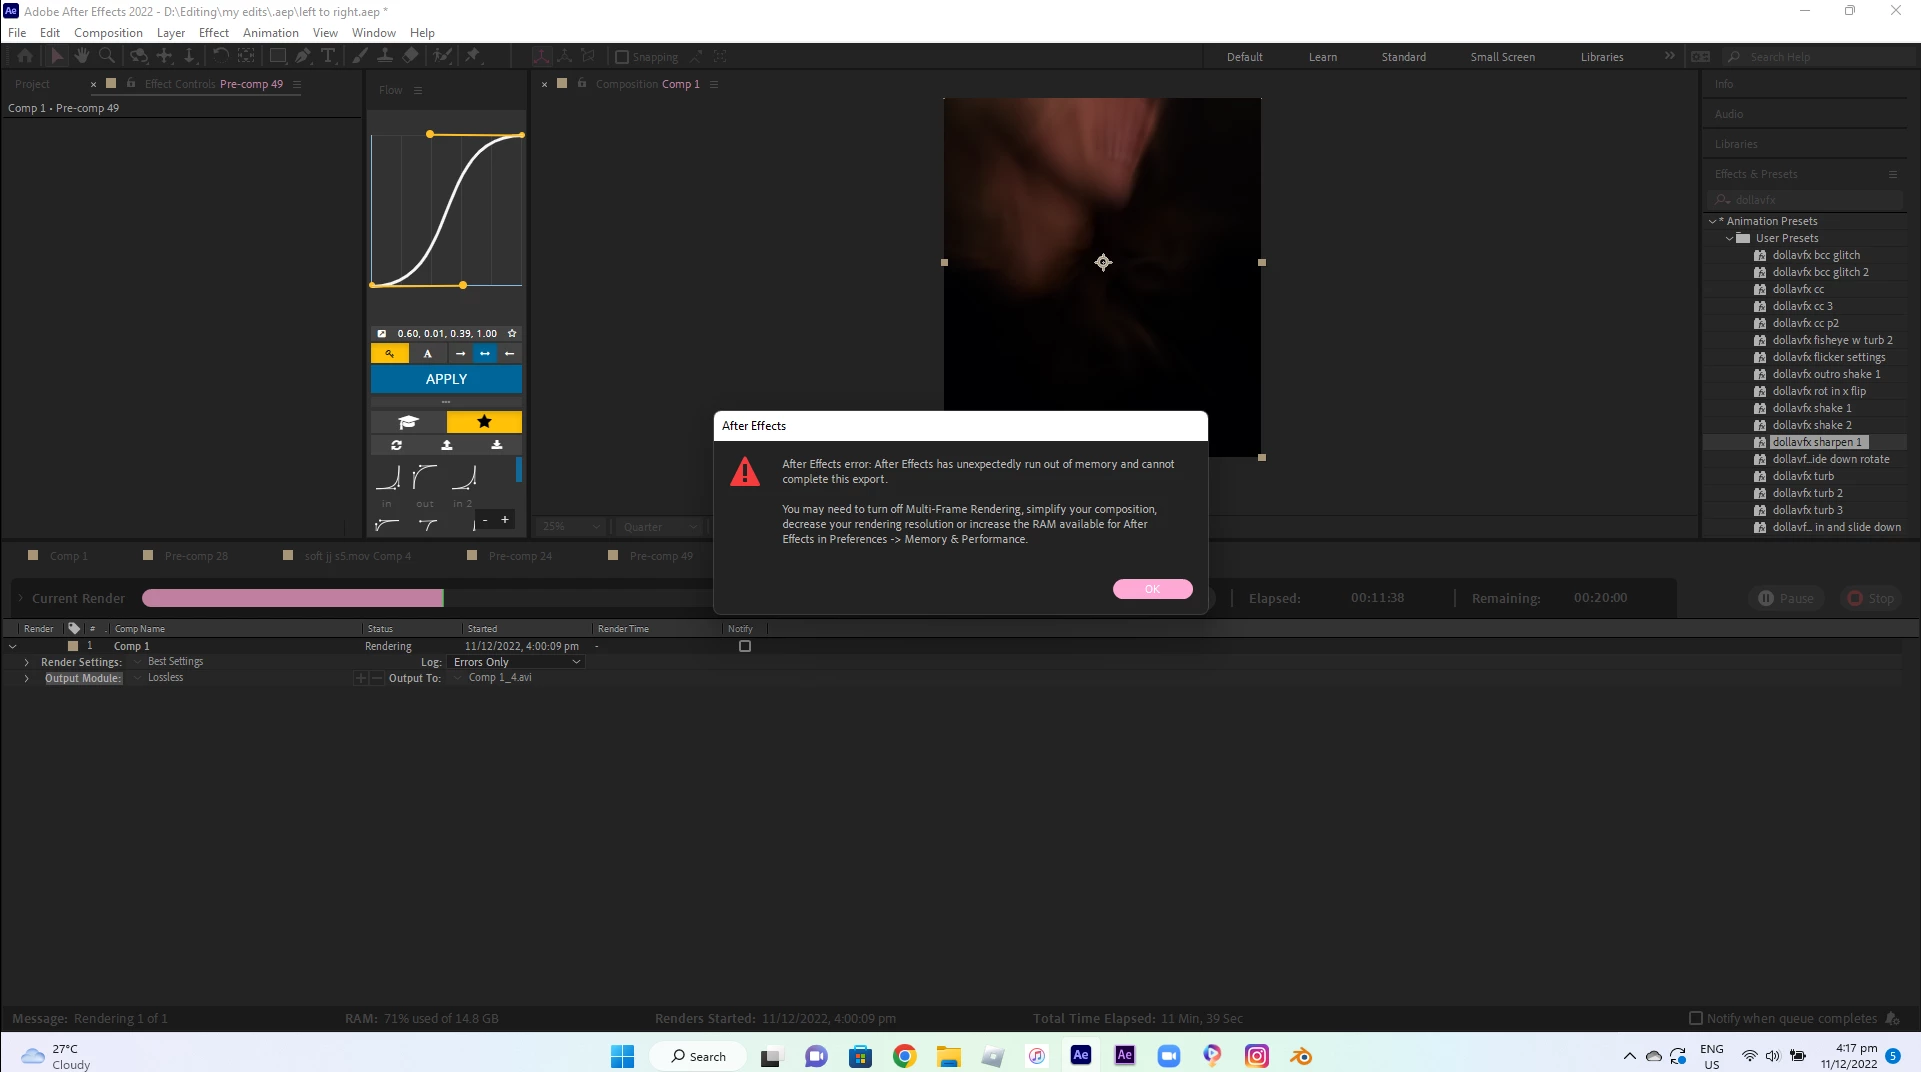Expand Render Settings disclosure triangle
This screenshot has width=1921, height=1072.
[x=27, y=662]
